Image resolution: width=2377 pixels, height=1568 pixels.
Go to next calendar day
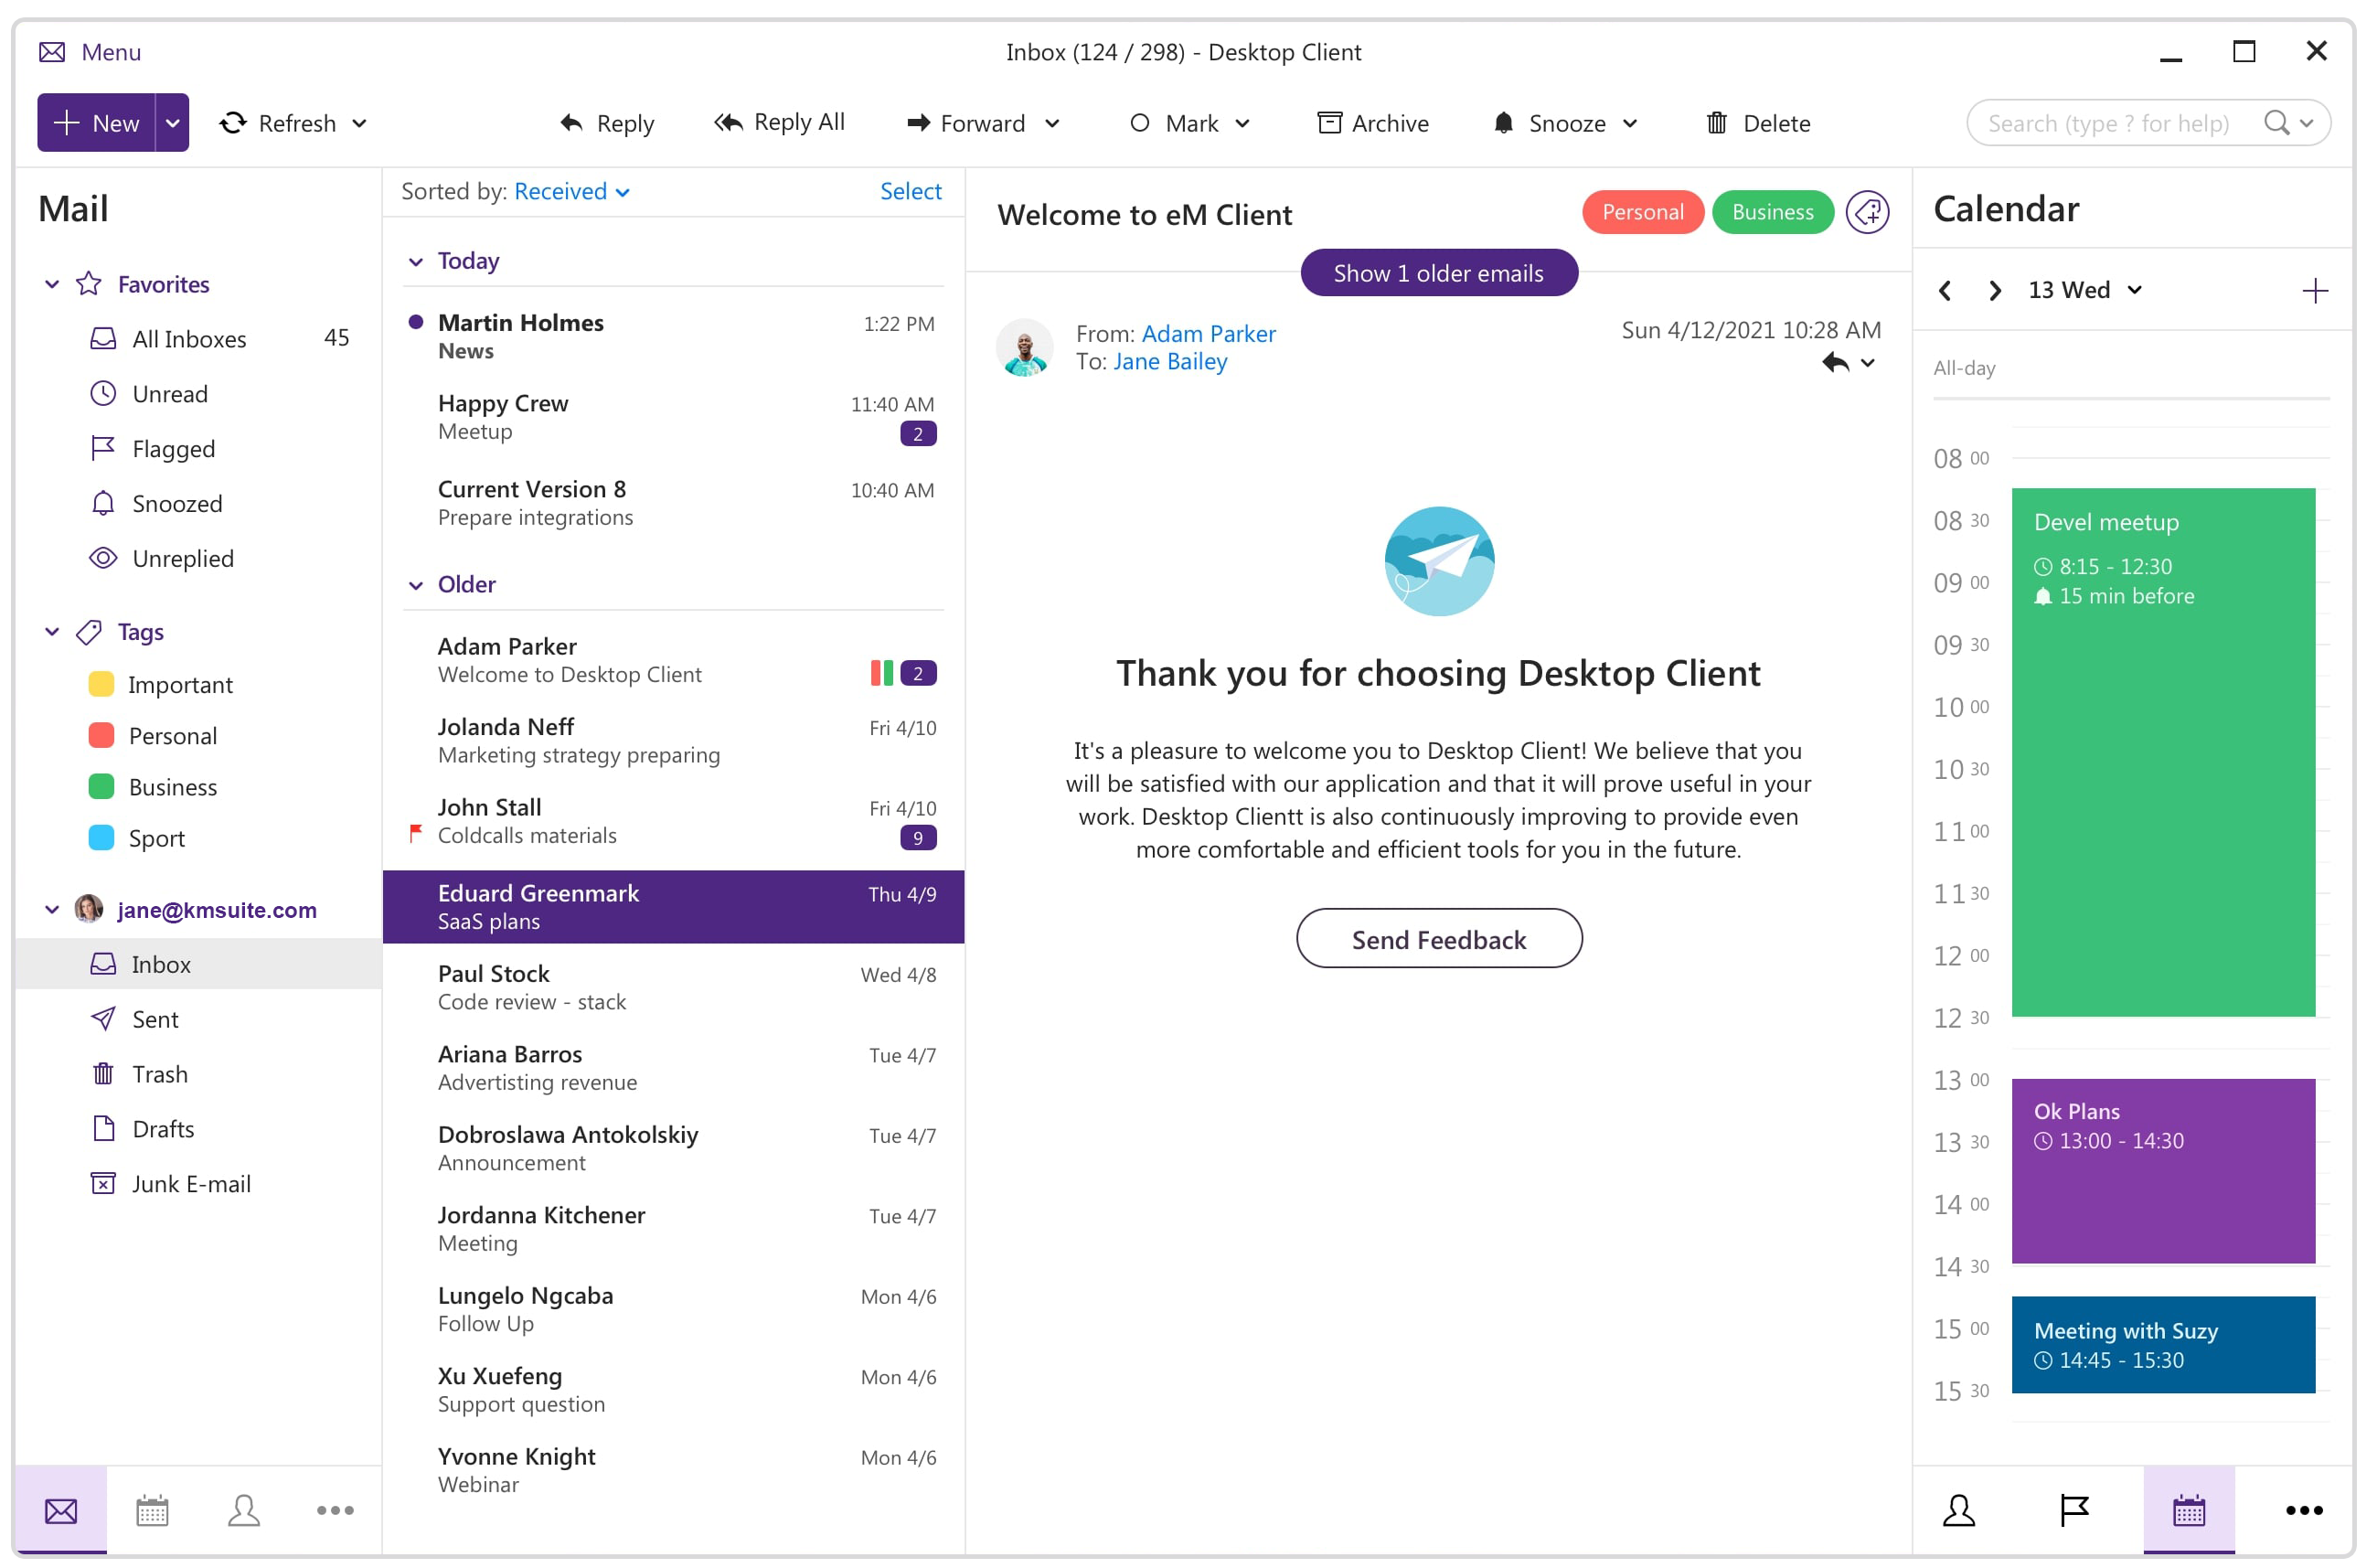[x=1995, y=291]
